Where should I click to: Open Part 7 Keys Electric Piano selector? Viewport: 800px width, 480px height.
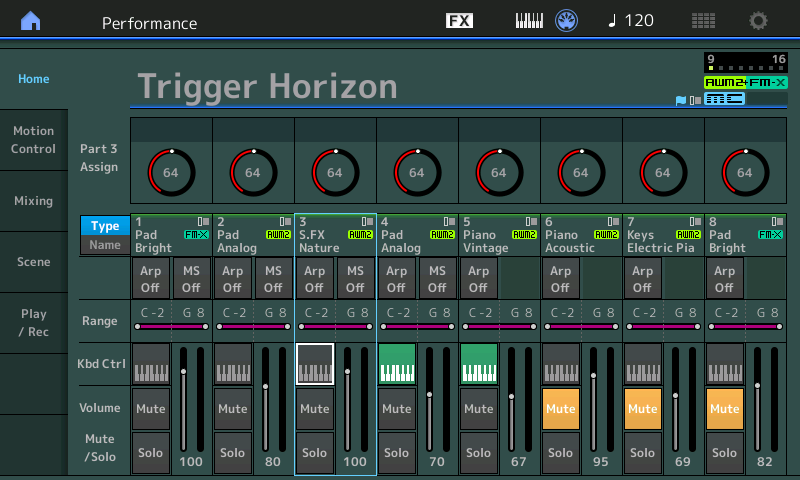[663, 234]
